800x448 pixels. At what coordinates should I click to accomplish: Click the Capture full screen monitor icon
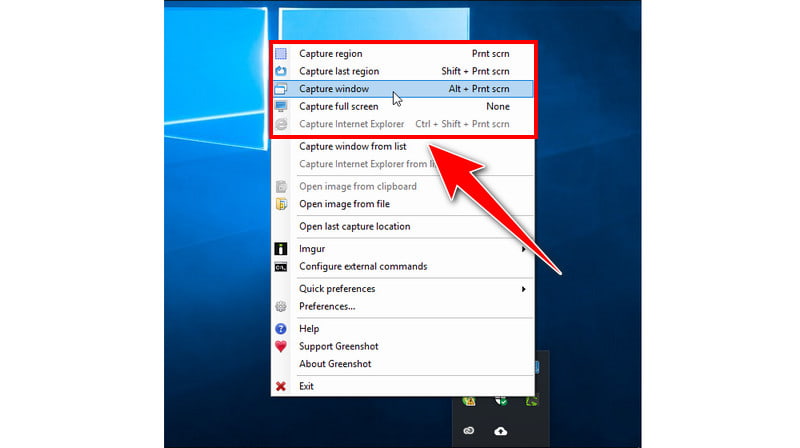(x=281, y=107)
